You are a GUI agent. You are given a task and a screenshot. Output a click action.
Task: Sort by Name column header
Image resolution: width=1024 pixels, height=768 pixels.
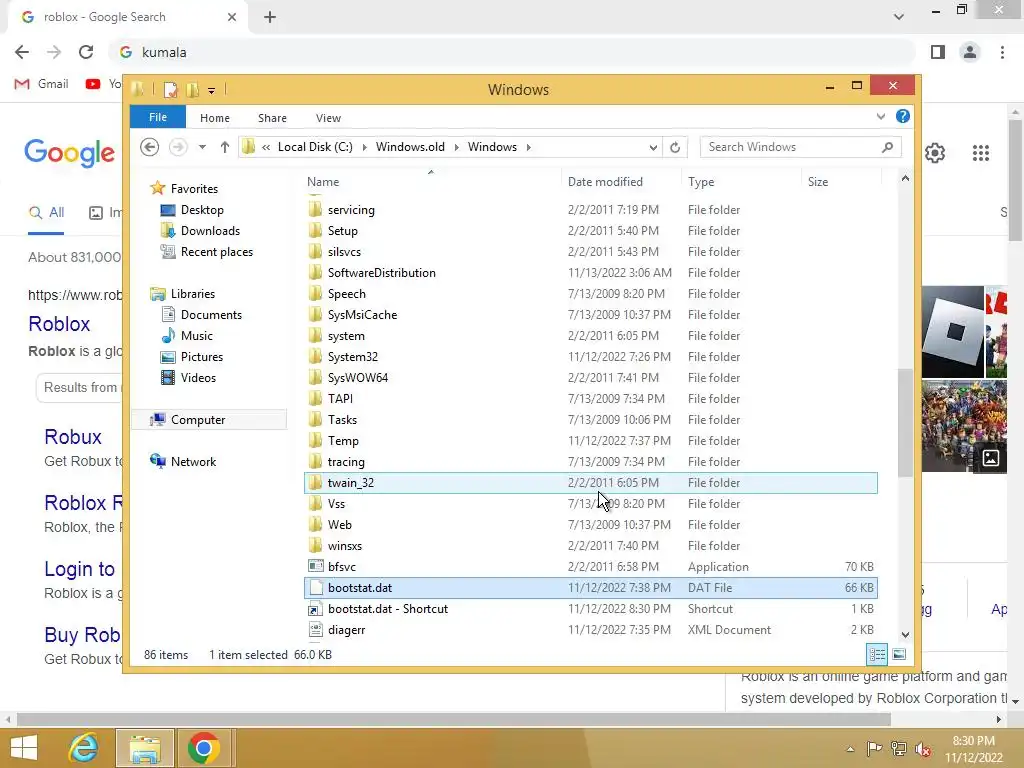pyautogui.click(x=431, y=182)
